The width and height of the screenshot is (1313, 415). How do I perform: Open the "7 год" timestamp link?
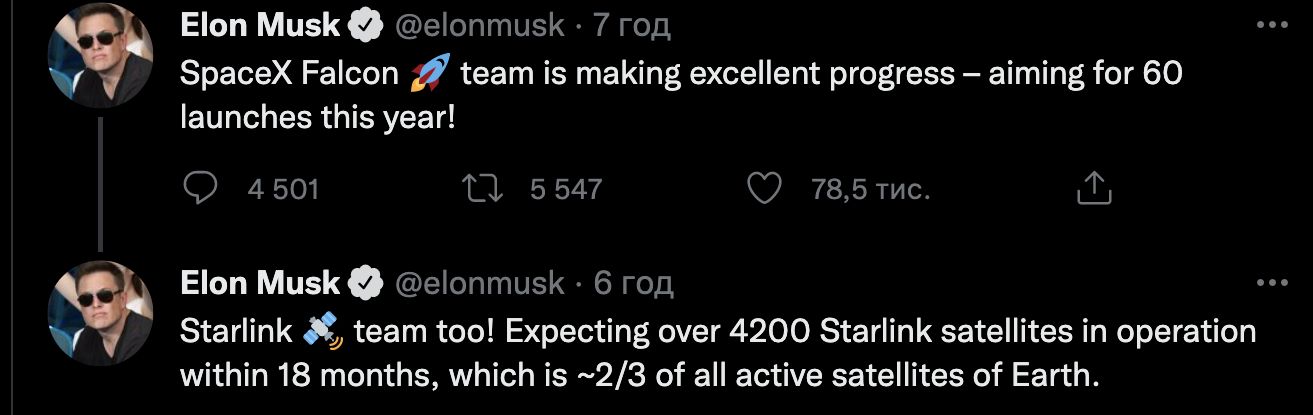[633, 27]
